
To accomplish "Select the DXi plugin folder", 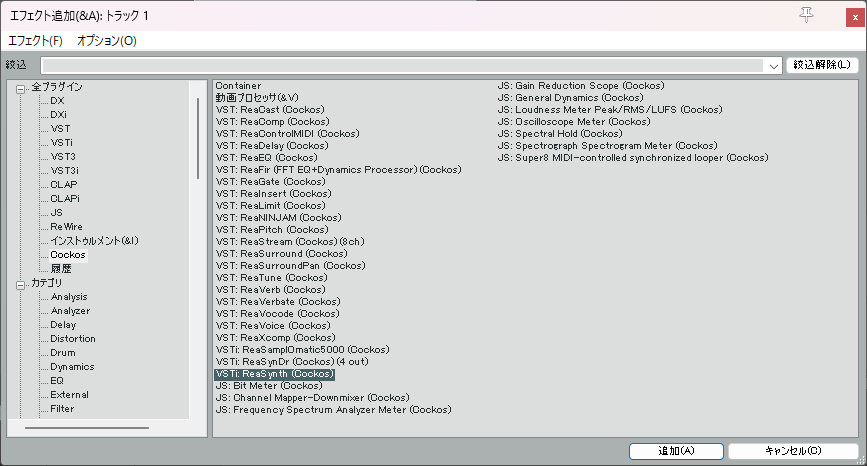I will pyautogui.click(x=58, y=114).
